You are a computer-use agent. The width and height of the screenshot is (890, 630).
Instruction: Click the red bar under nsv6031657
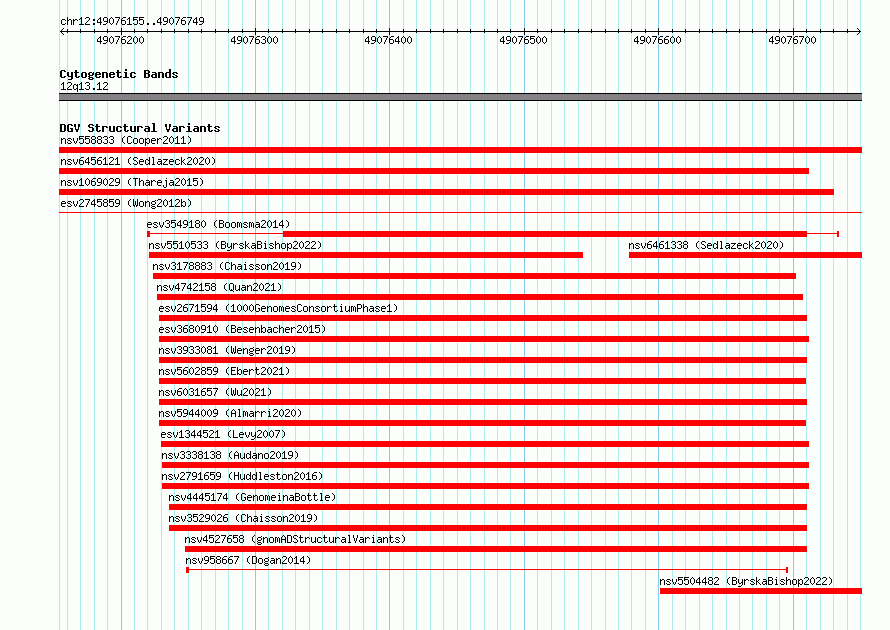pos(482,402)
